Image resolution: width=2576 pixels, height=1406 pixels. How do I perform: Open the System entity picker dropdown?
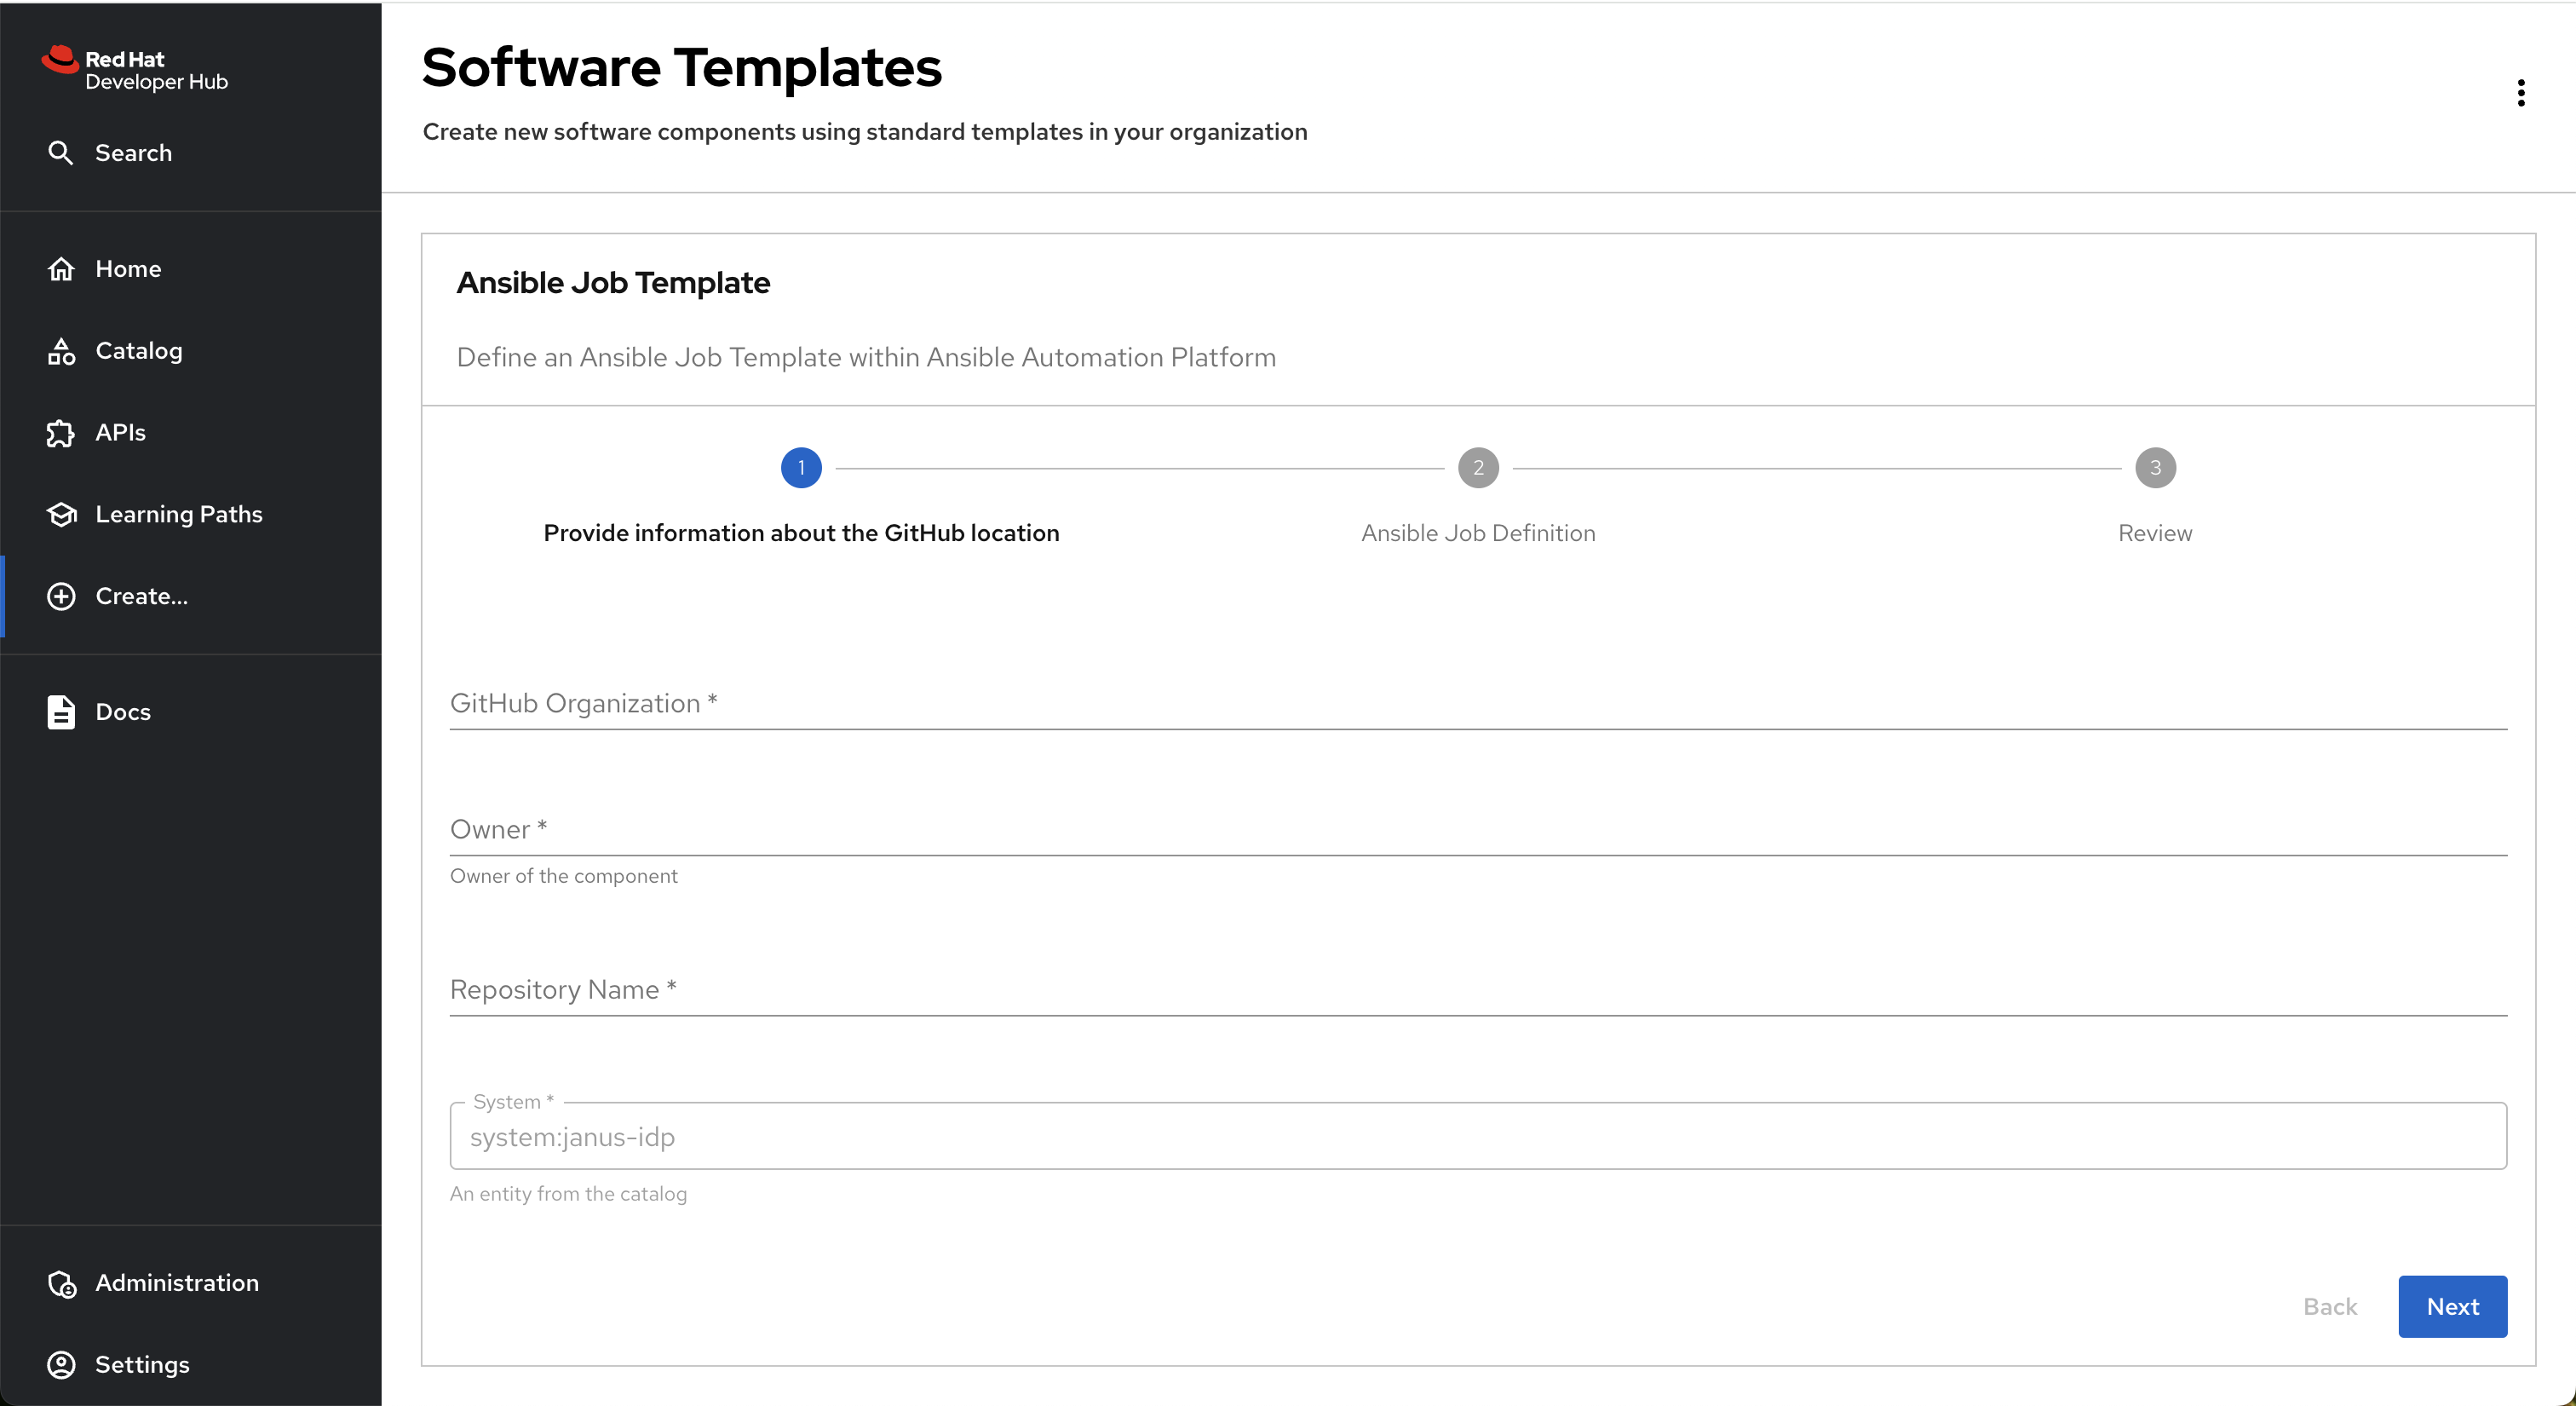(1477, 1136)
